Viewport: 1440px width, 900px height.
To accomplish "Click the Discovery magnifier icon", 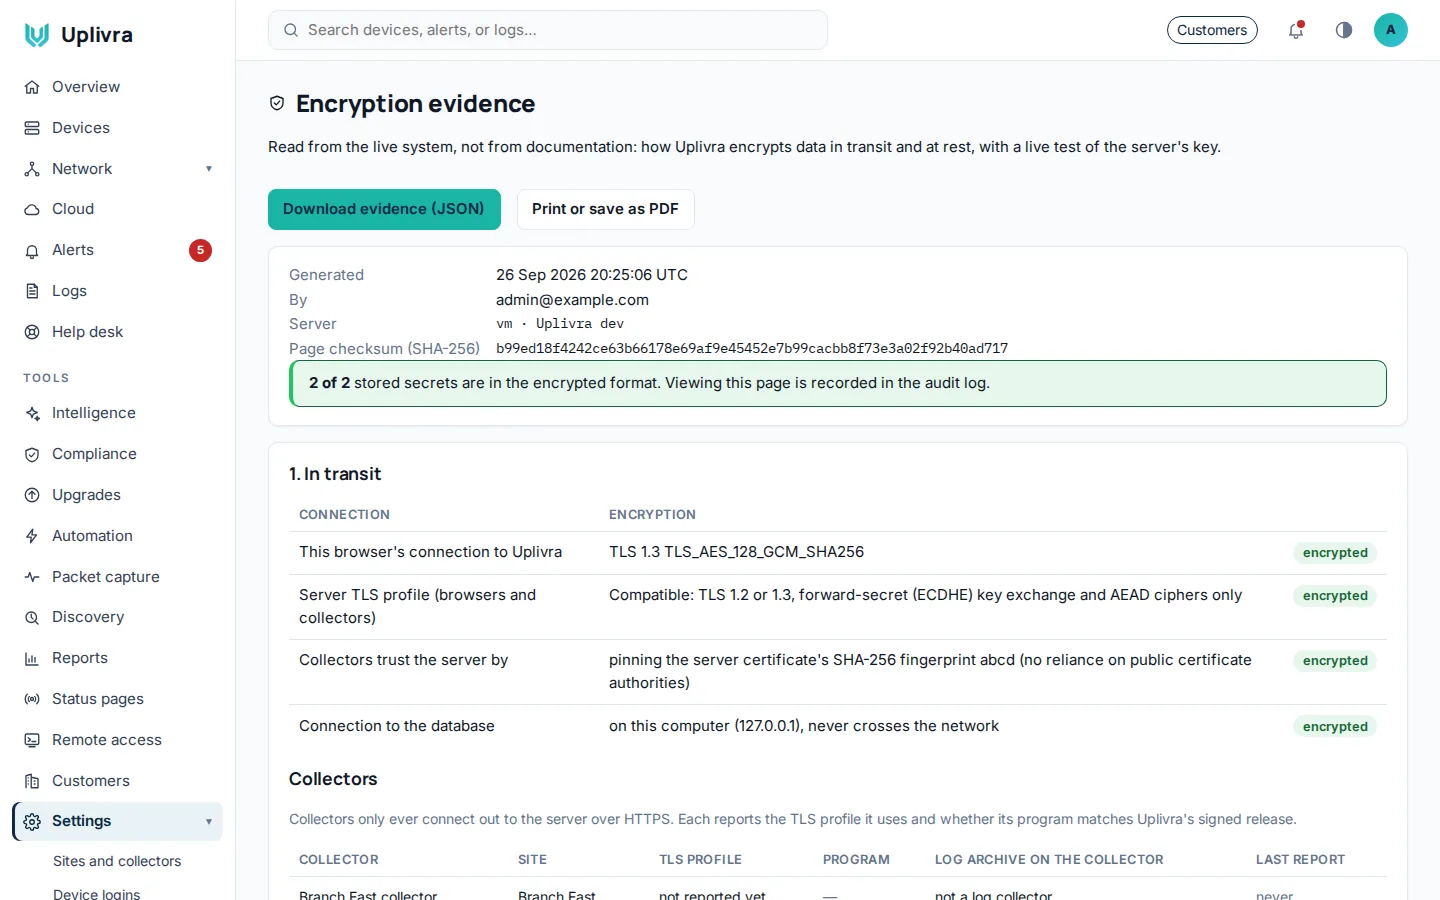I will coord(32,617).
